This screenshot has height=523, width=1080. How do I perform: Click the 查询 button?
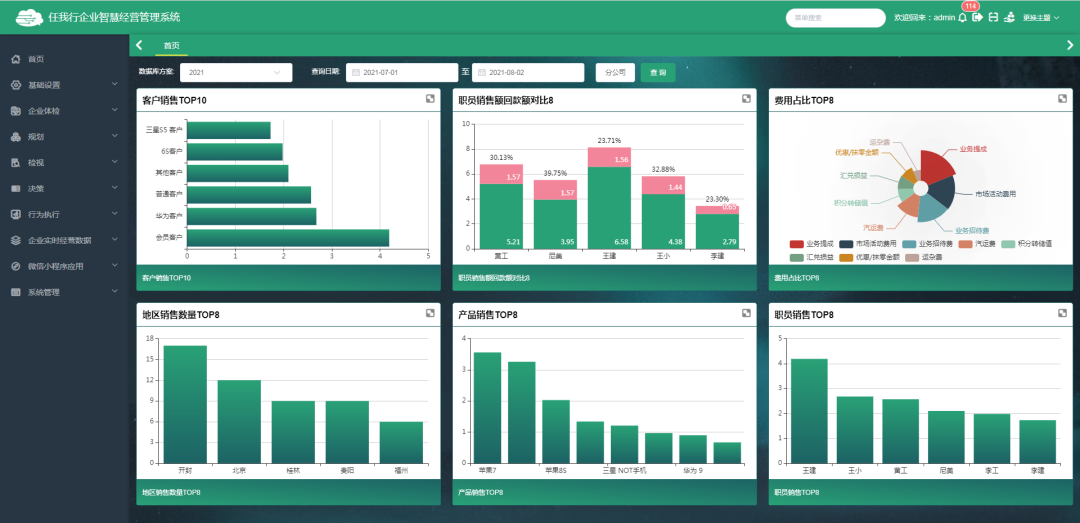coord(658,72)
